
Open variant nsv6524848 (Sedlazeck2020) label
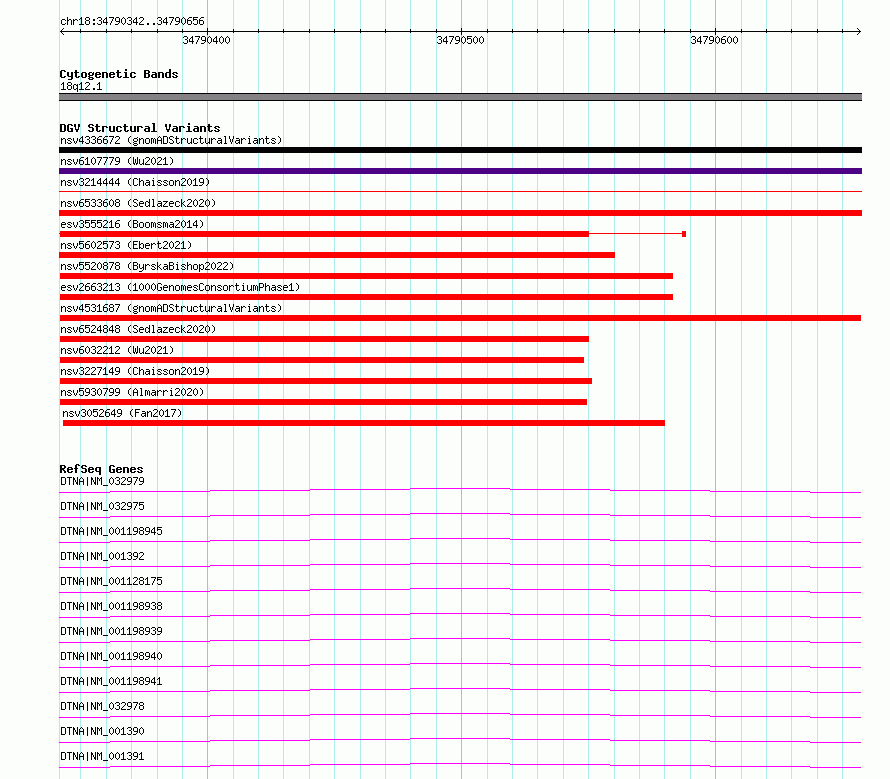point(138,329)
